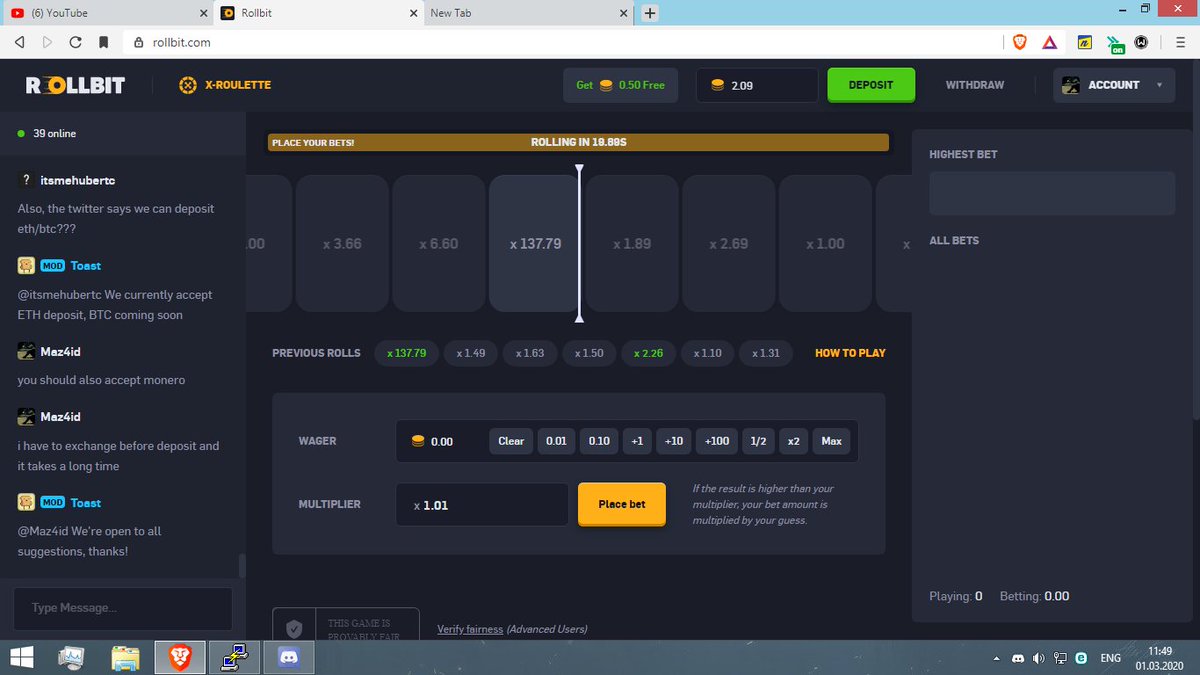Image resolution: width=1200 pixels, height=675 pixels.
Task: Click the network tray icon
Action: coord(1060,658)
